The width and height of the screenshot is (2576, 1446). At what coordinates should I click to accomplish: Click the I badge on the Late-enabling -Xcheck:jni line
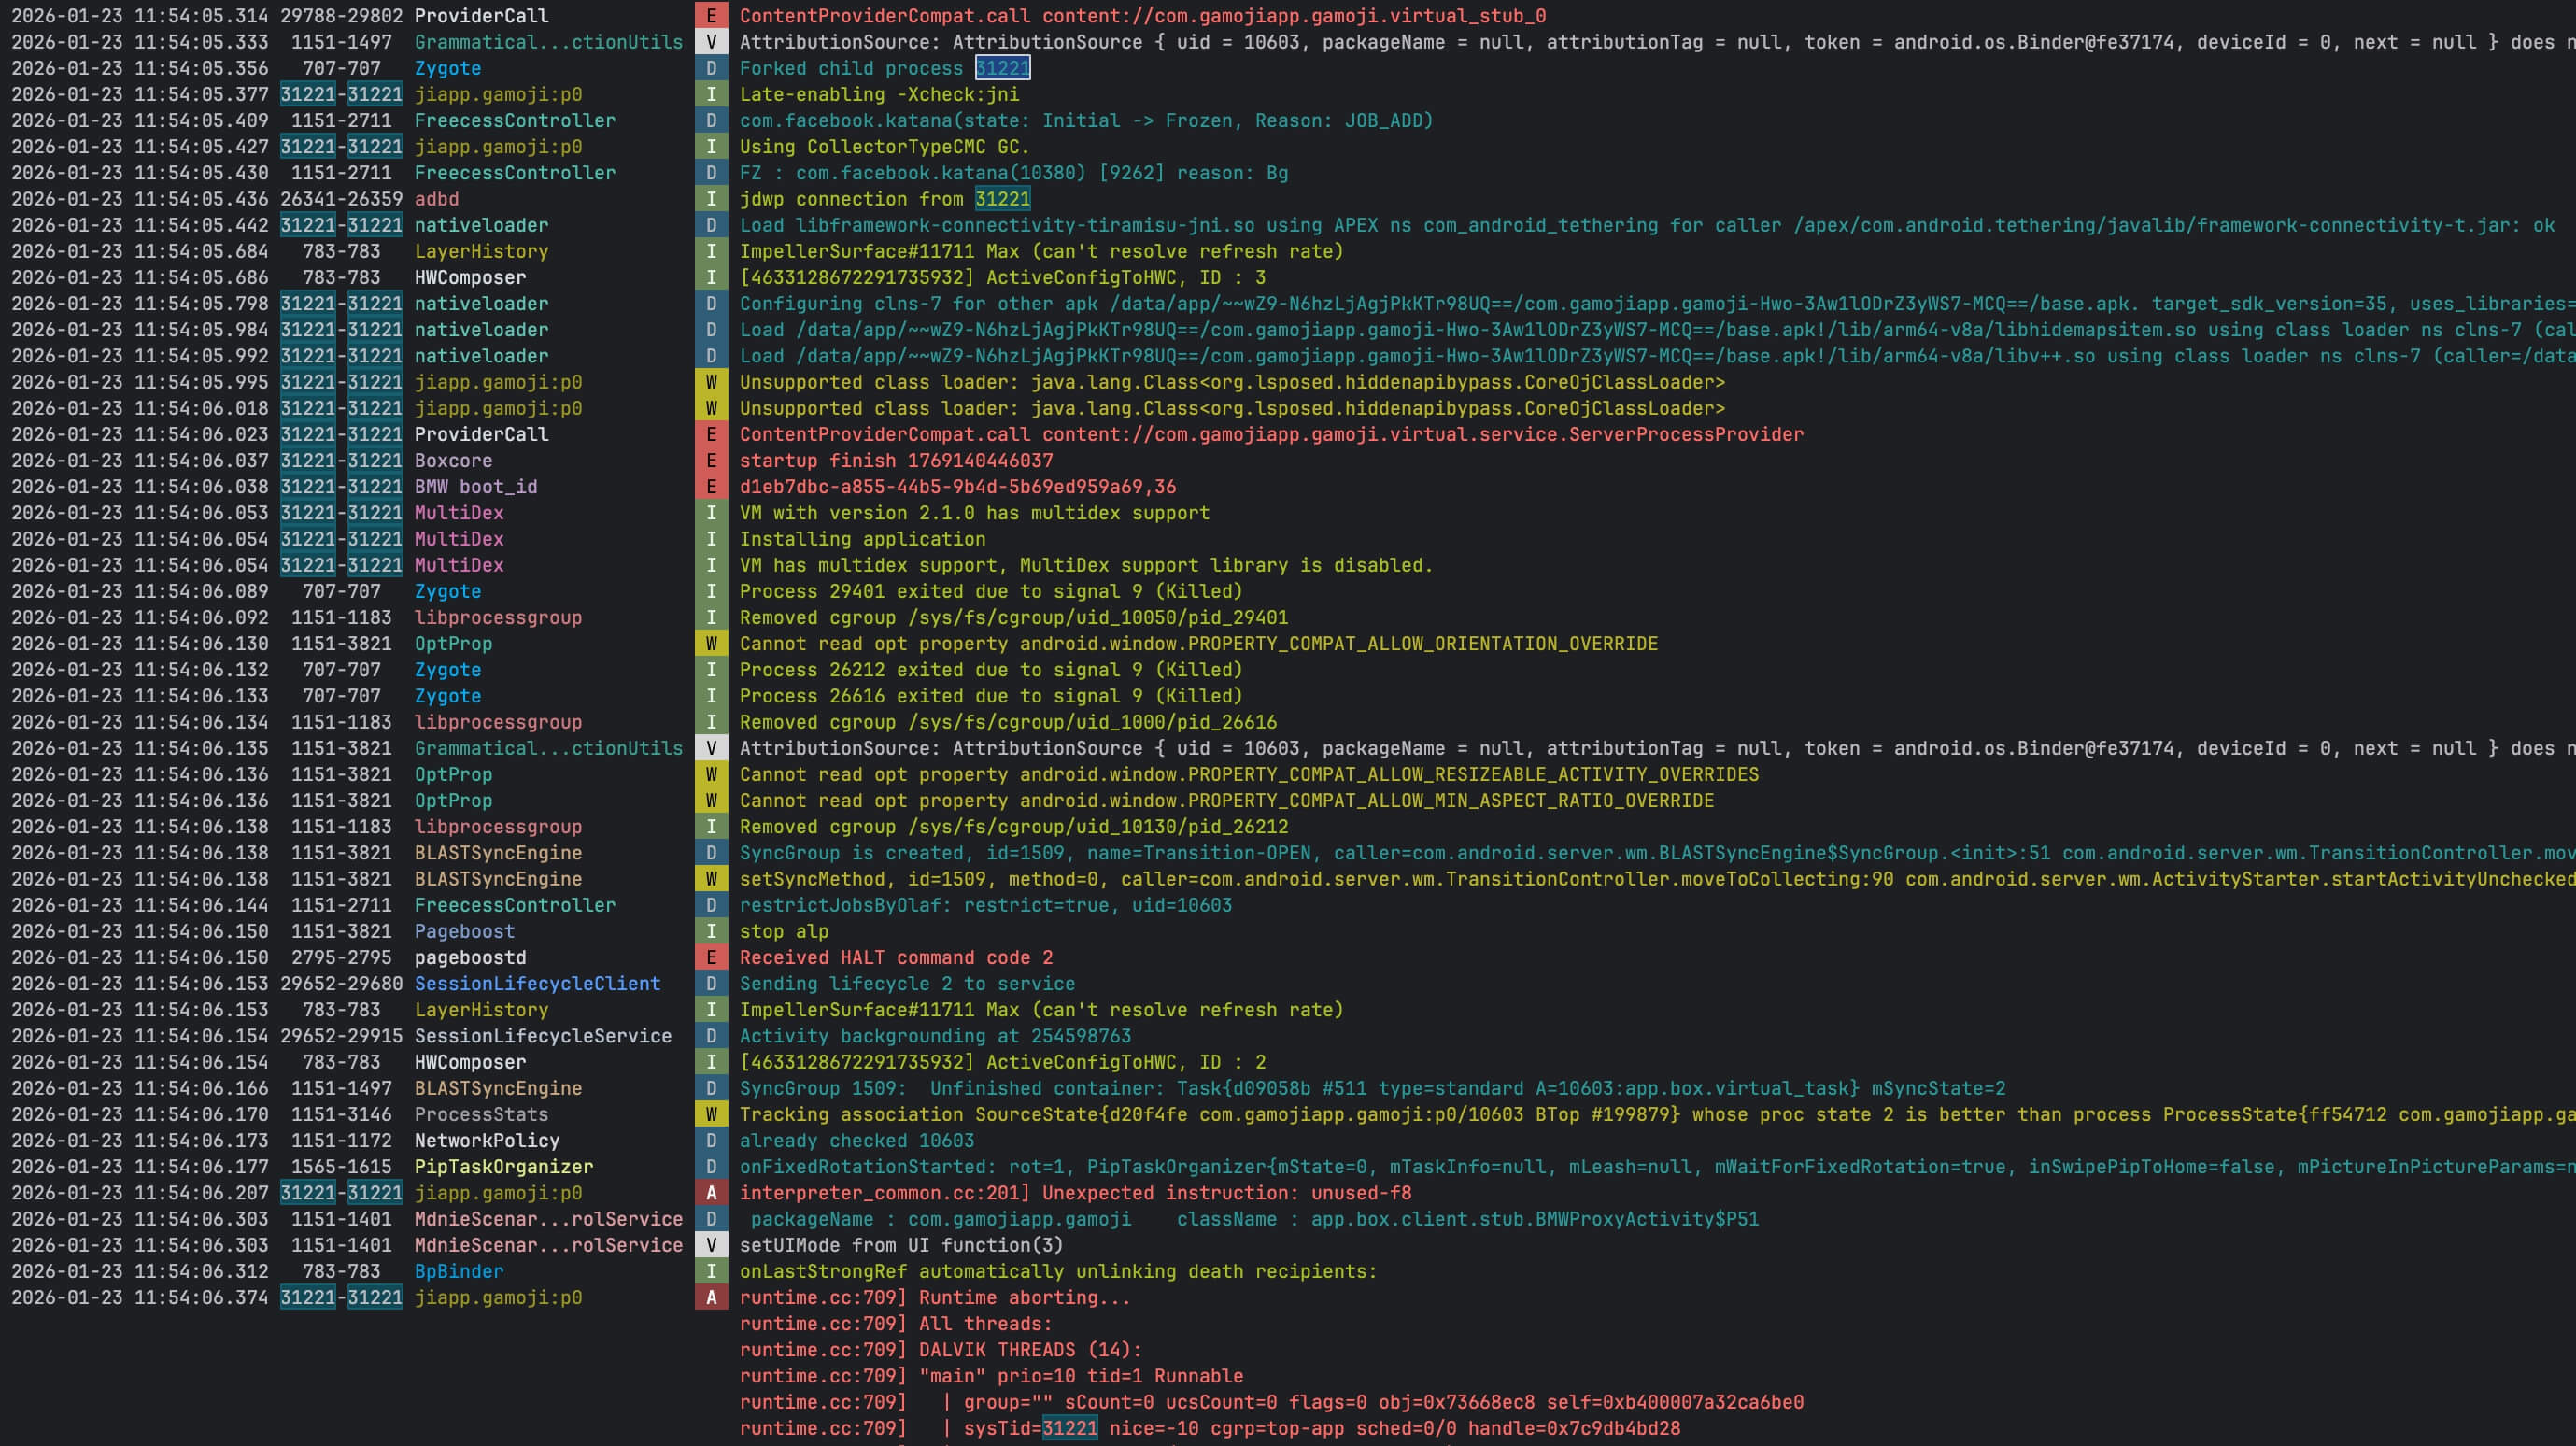coord(711,94)
